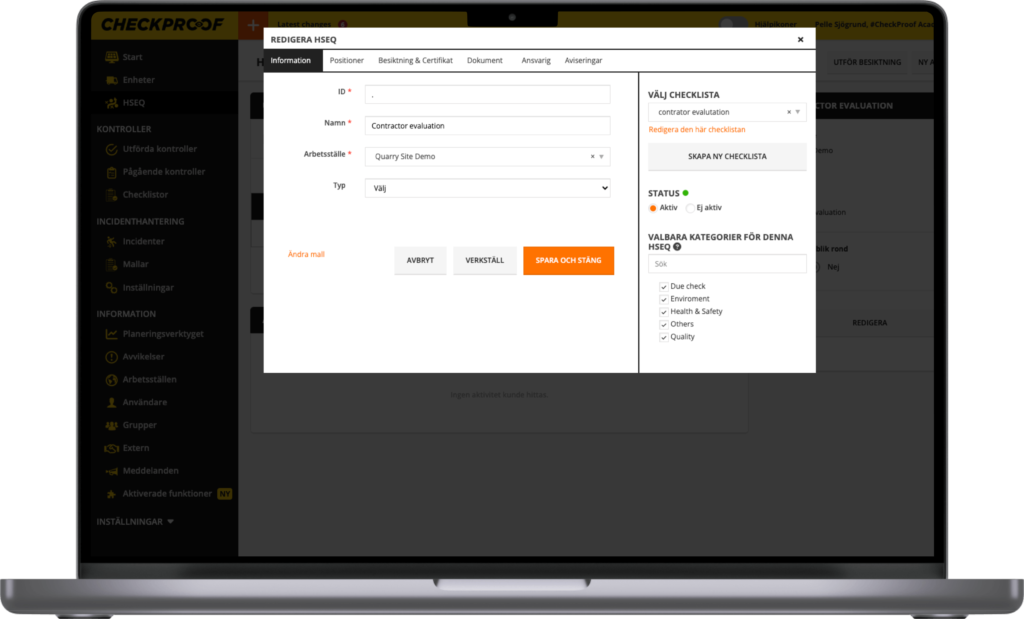Image resolution: width=1024 pixels, height=619 pixels.
Task: Open Incidenter from the sidebar icon
Action: [113, 241]
